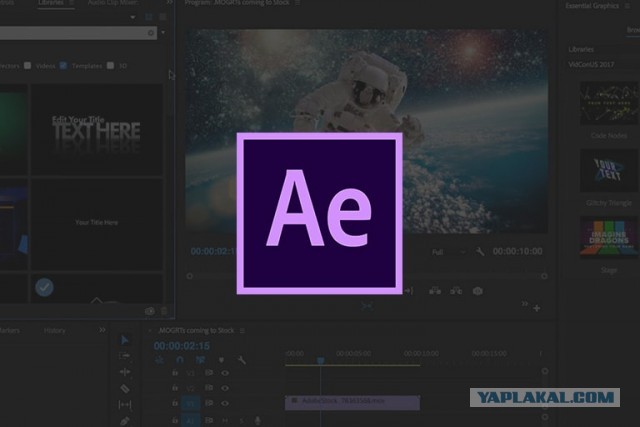Toggle lock on track A1
Image resolution: width=640 pixels, height=427 pixels.
(175, 419)
